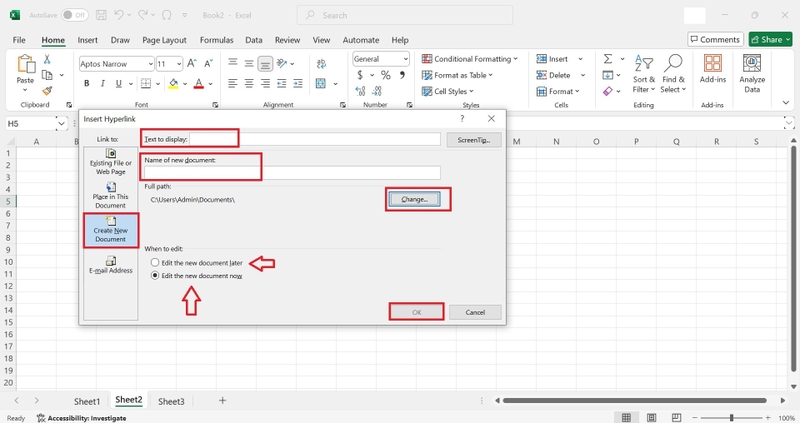Click the Undo arrow in title bar
Image resolution: width=800 pixels, height=423 pixels.
[119, 15]
